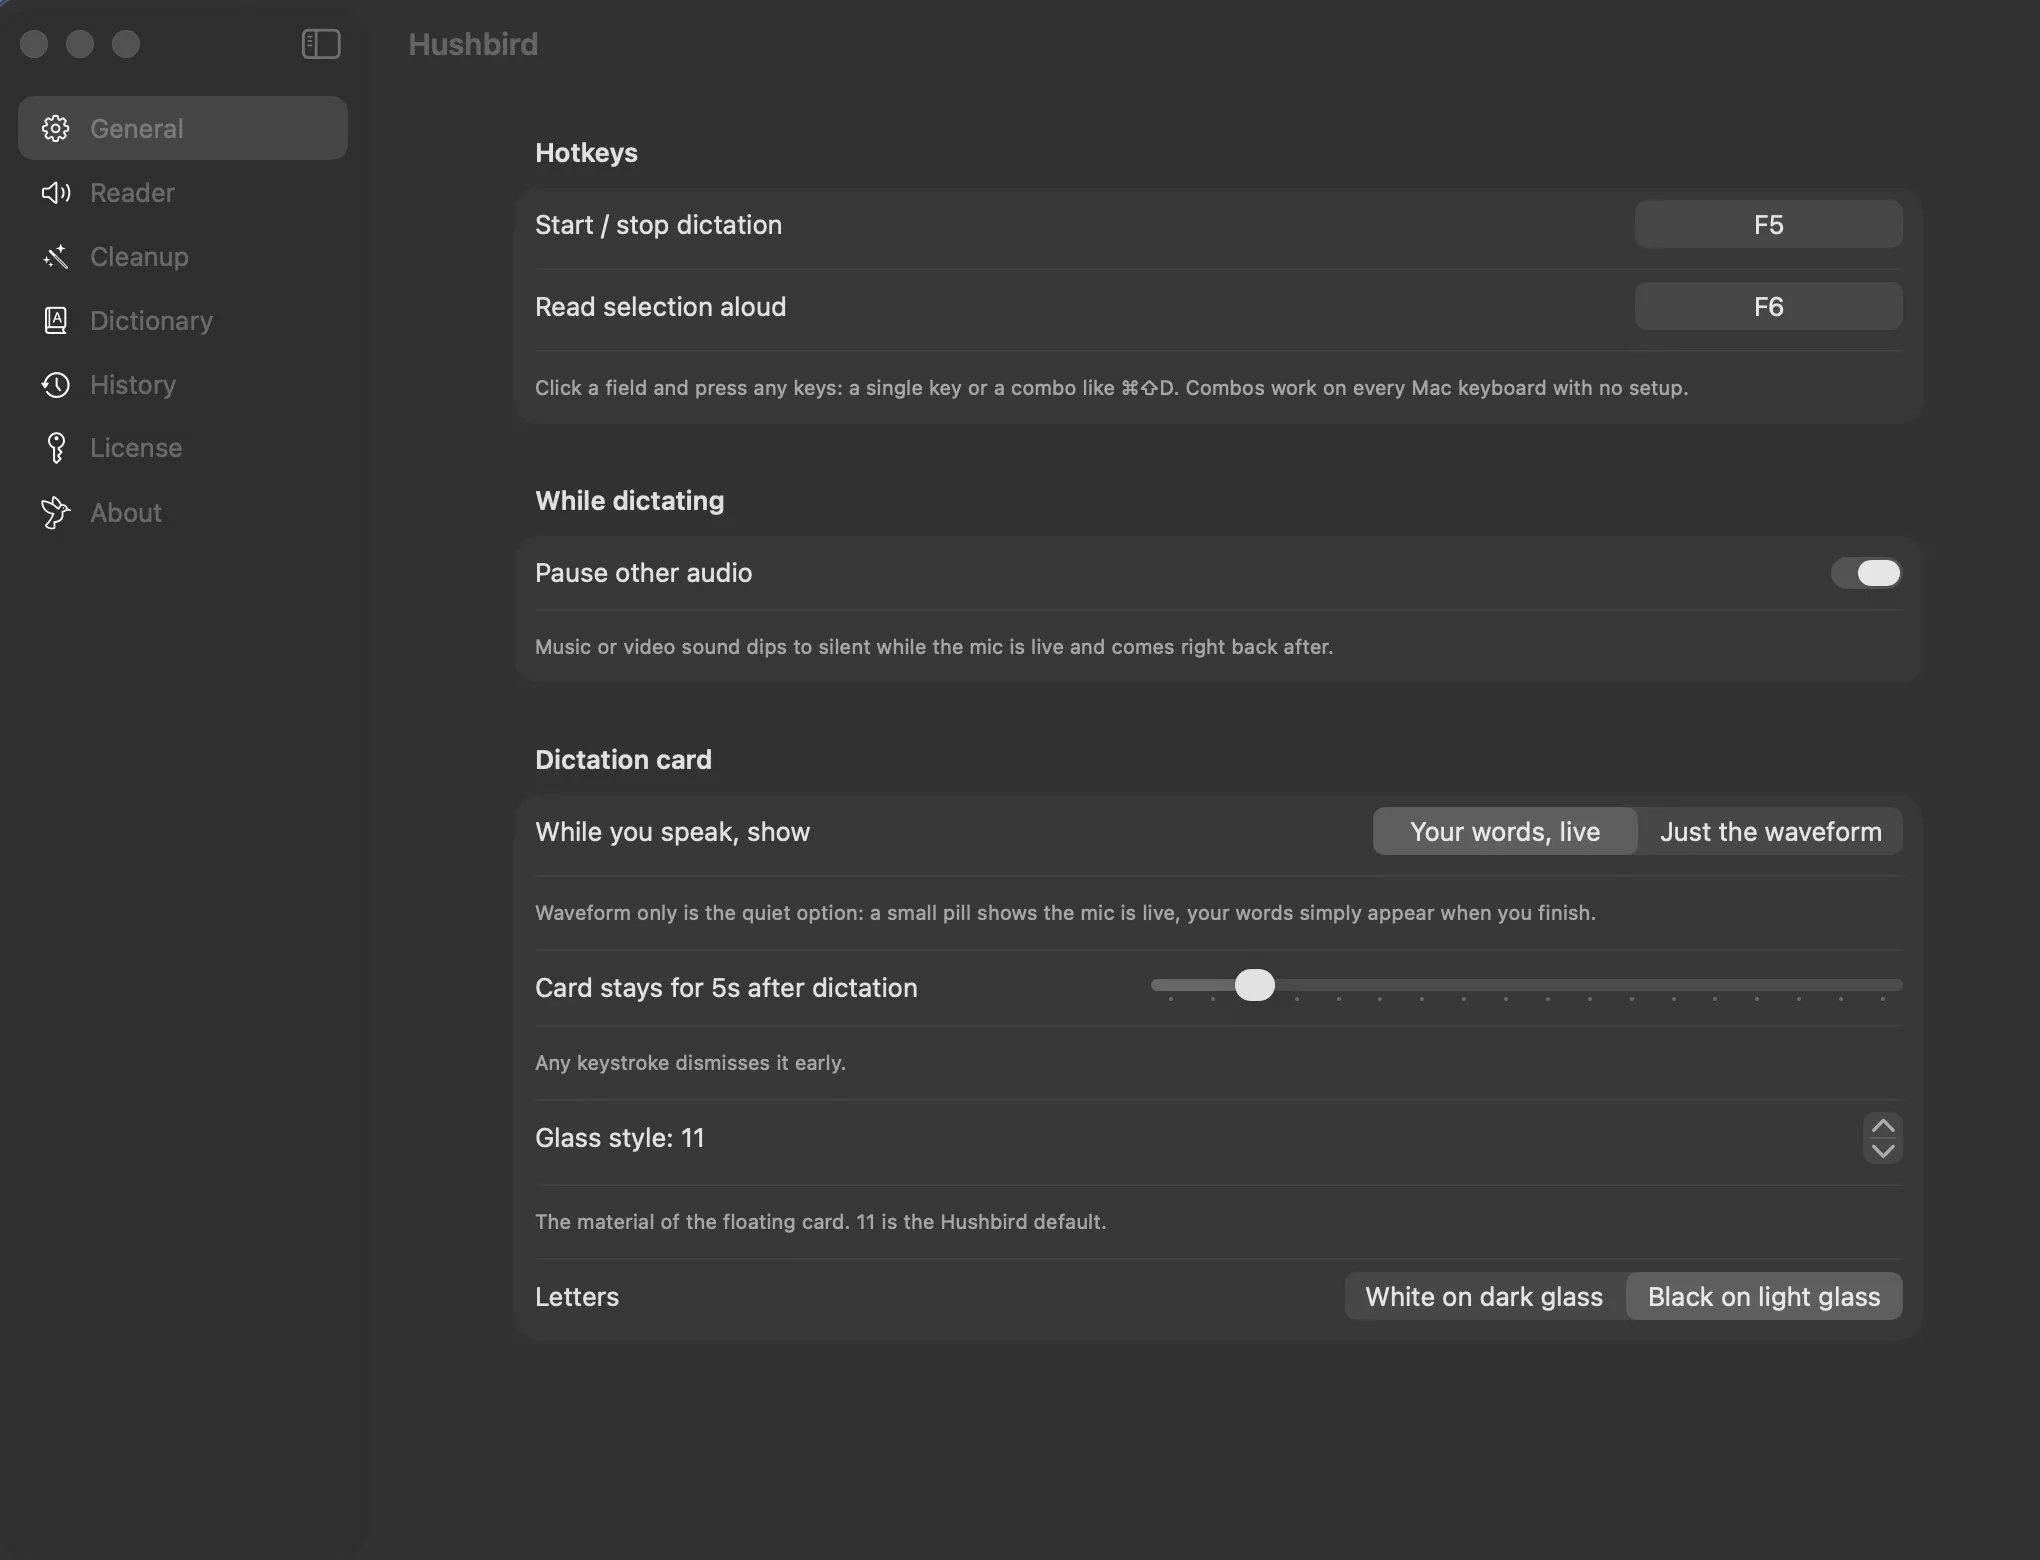The height and width of the screenshot is (1560, 2040).
Task: Open the General settings tab
Action: coord(183,128)
